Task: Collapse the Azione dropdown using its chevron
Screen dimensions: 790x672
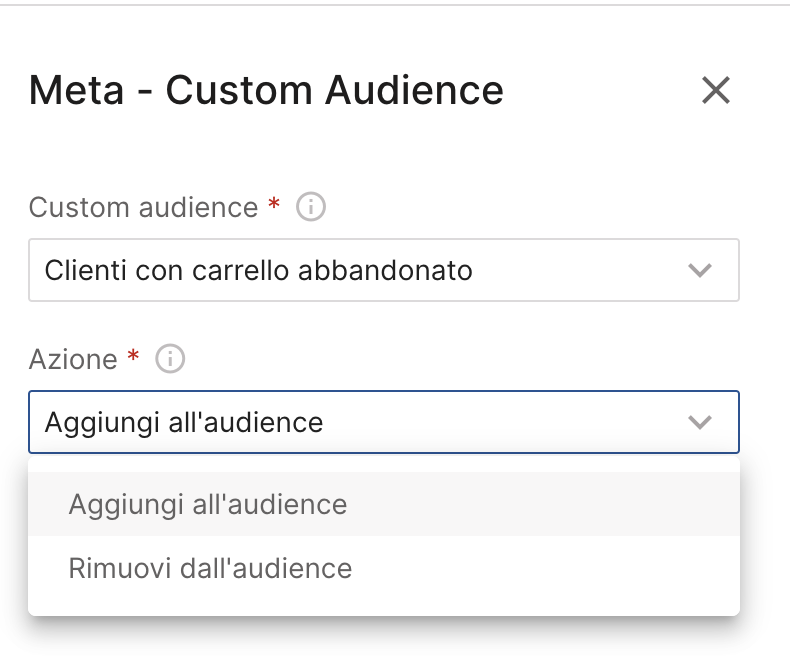Action: click(x=700, y=422)
